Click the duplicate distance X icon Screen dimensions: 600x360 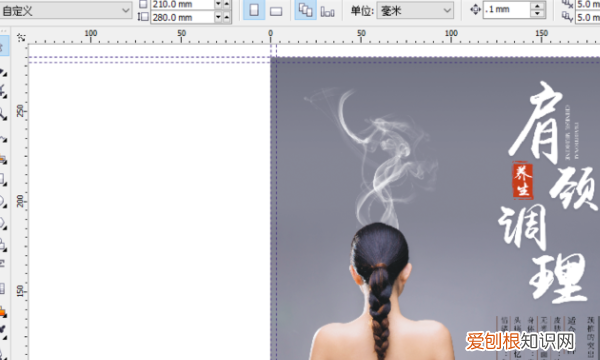567,4
